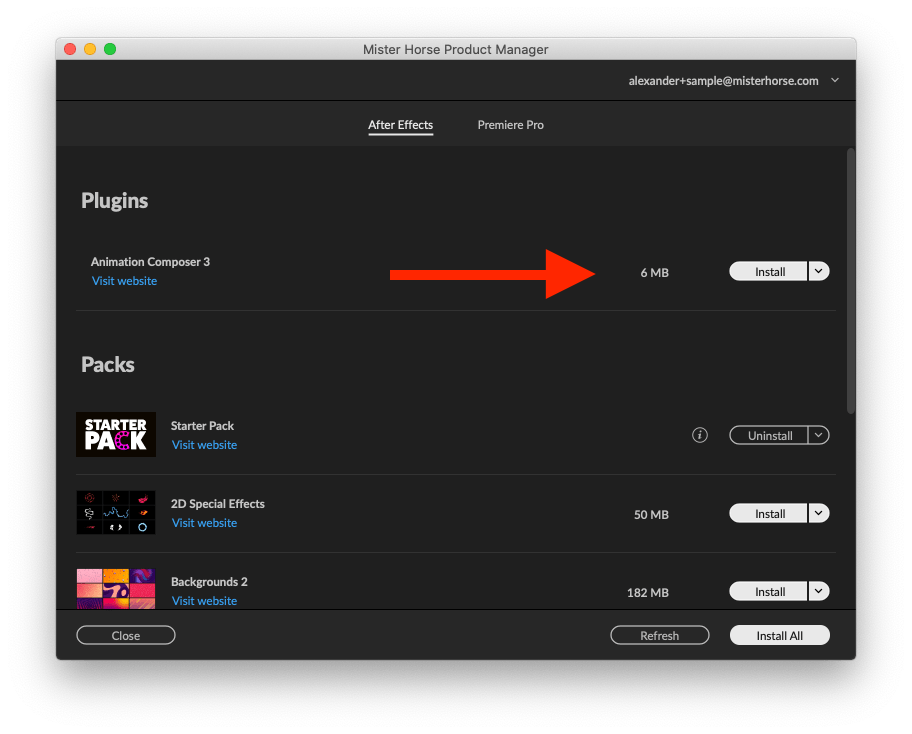
Task: Open 2D Special Effects install options arrow
Action: [818, 513]
